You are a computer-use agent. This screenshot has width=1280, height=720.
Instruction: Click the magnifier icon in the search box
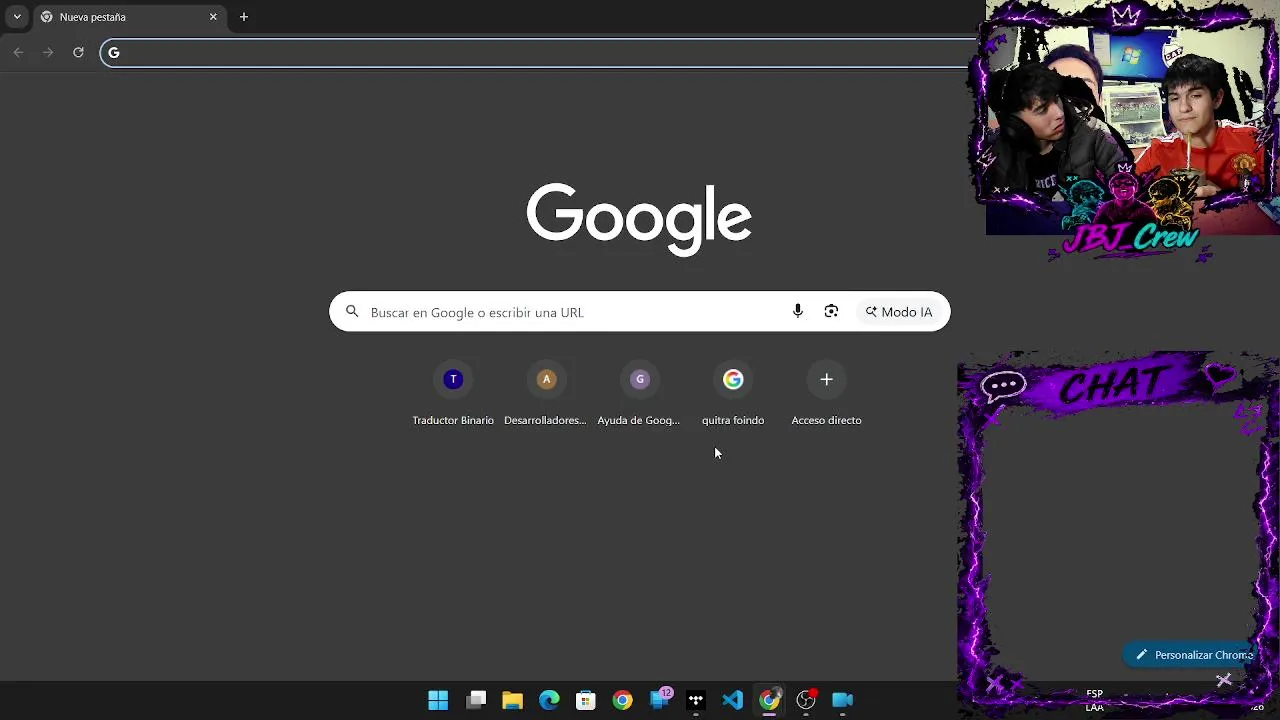pyautogui.click(x=352, y=312)
